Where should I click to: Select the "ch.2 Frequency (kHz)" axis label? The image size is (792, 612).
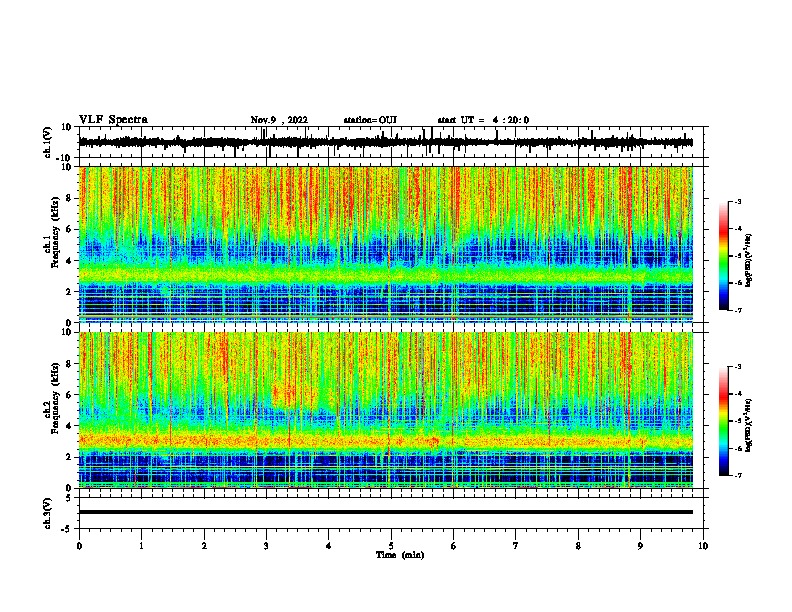pyautogui.click(x=52, y=399)
